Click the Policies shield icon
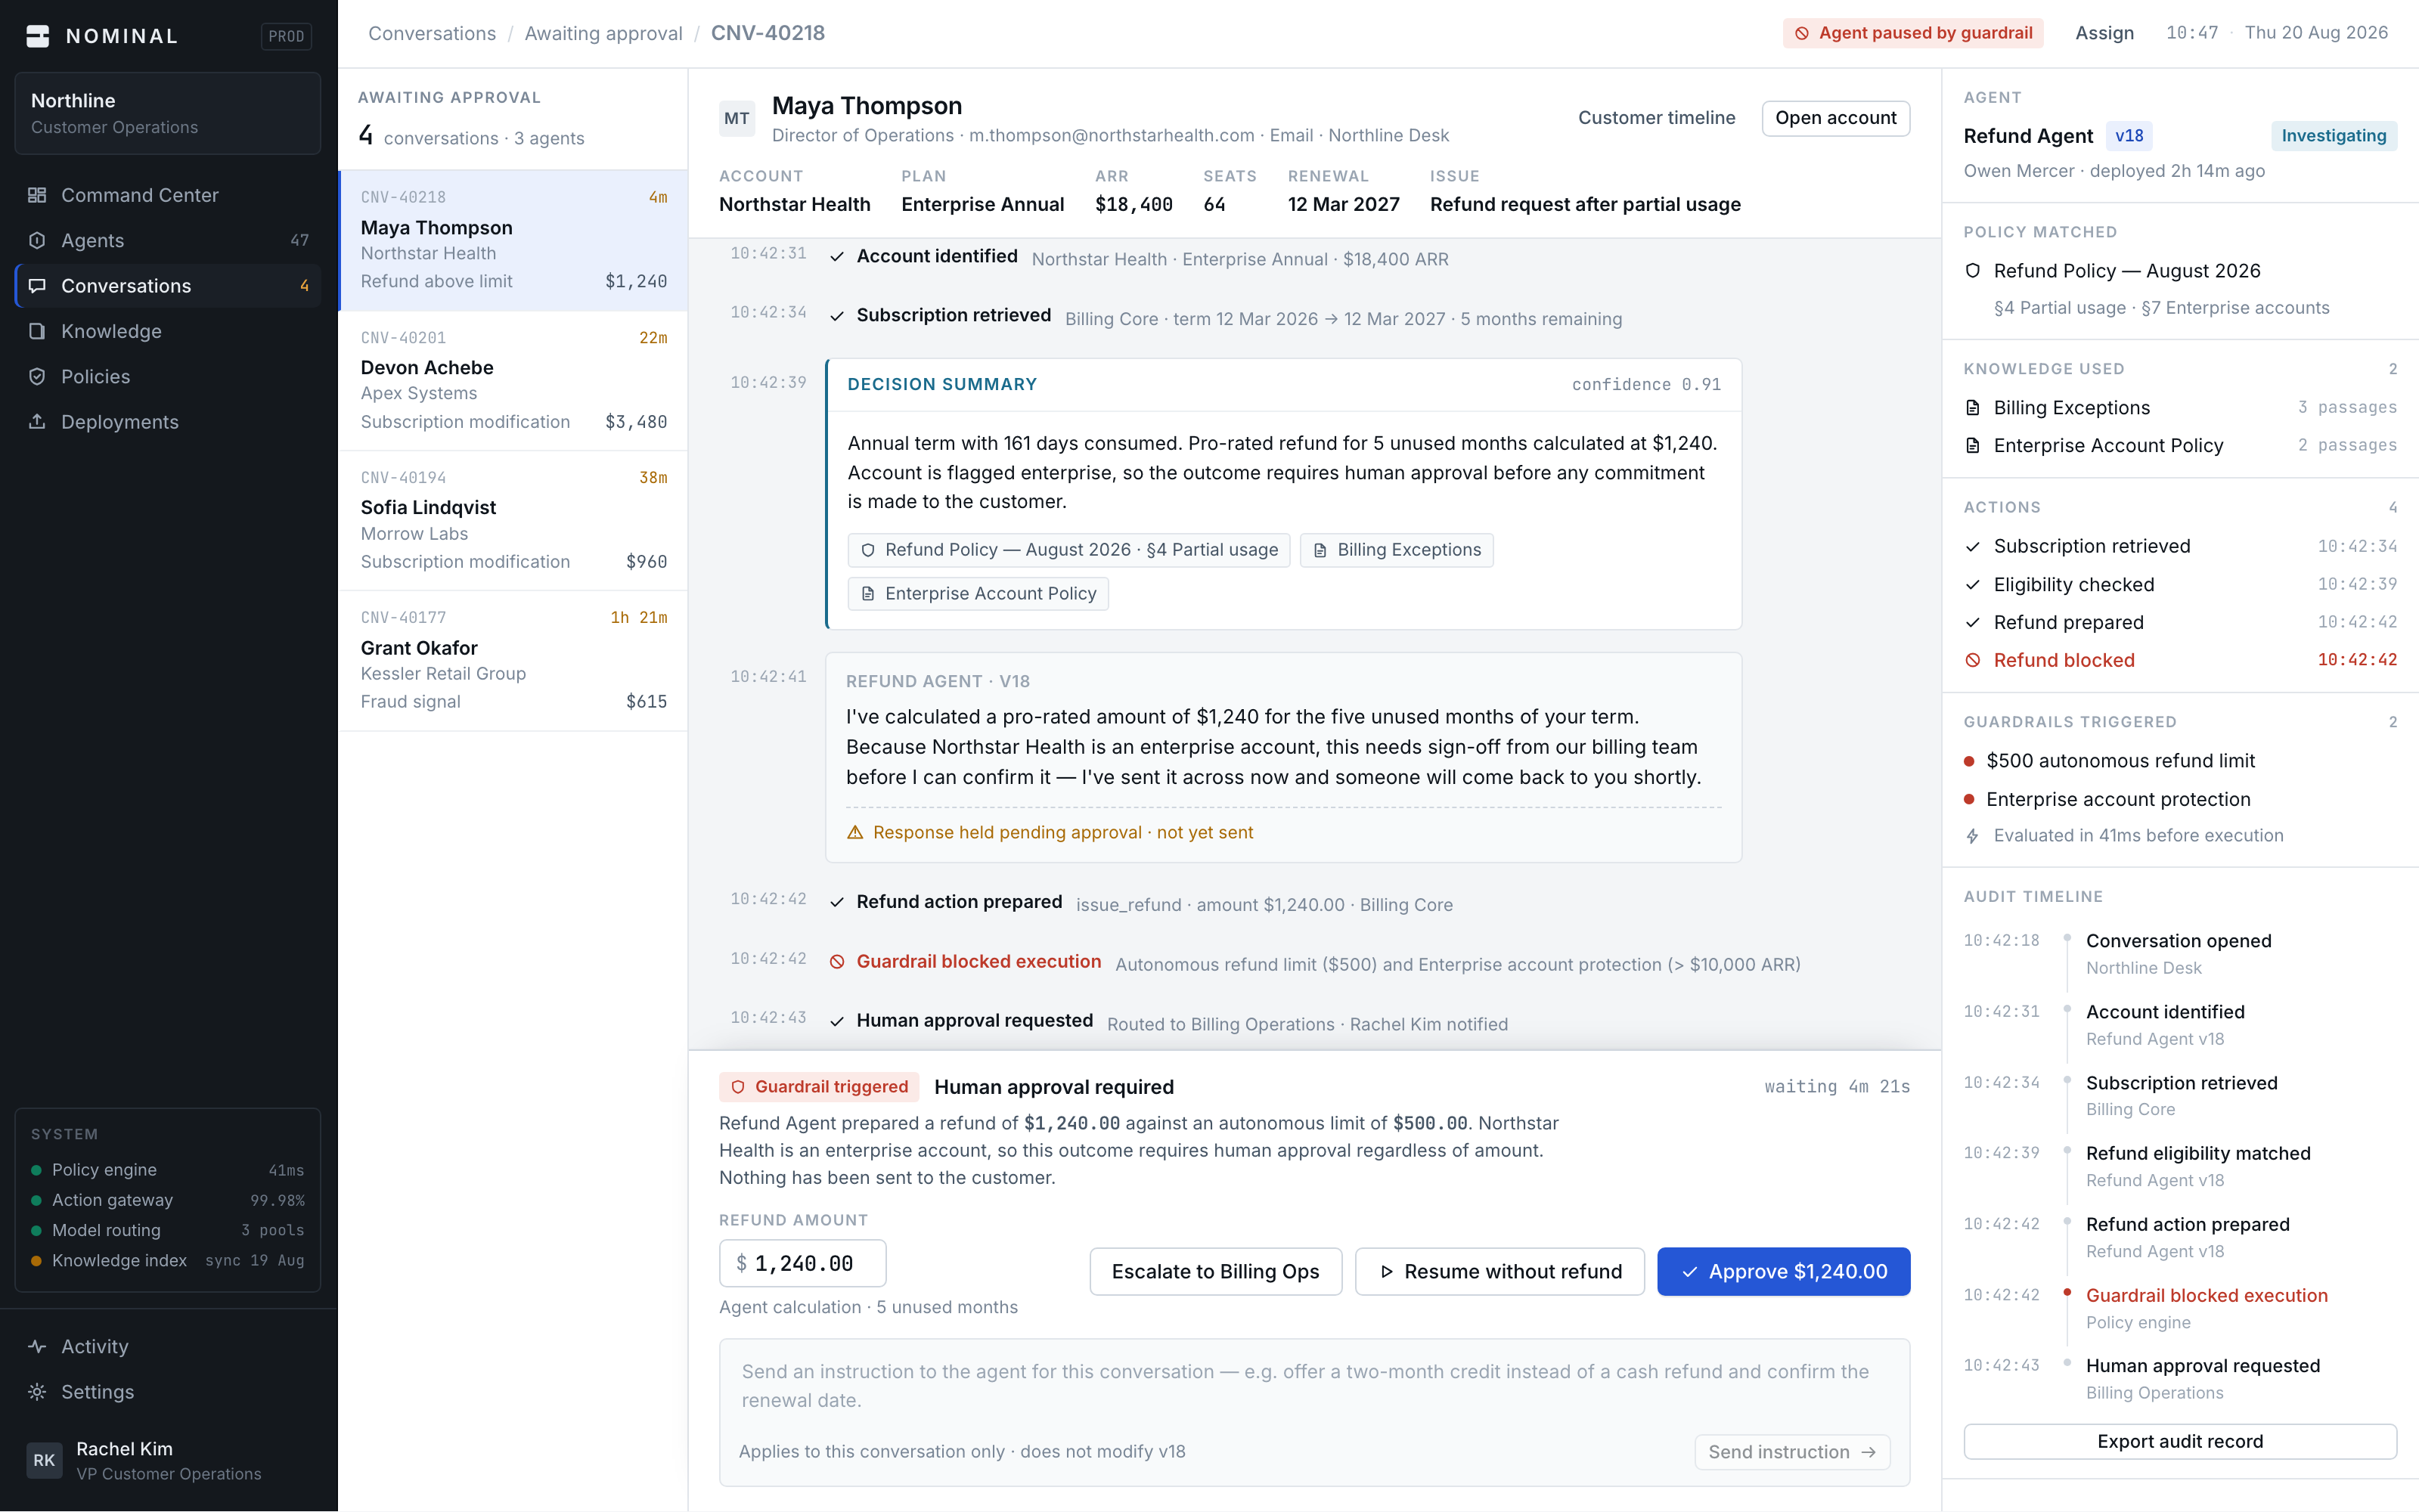This screenshot has height=1512, width=2419. [x=37, y=376]
